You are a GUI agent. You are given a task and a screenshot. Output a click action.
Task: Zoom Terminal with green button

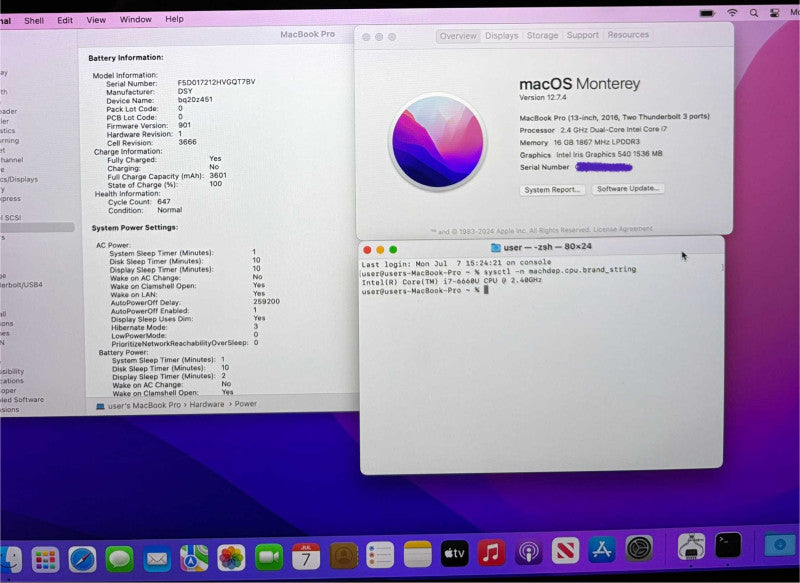point(393,249)
